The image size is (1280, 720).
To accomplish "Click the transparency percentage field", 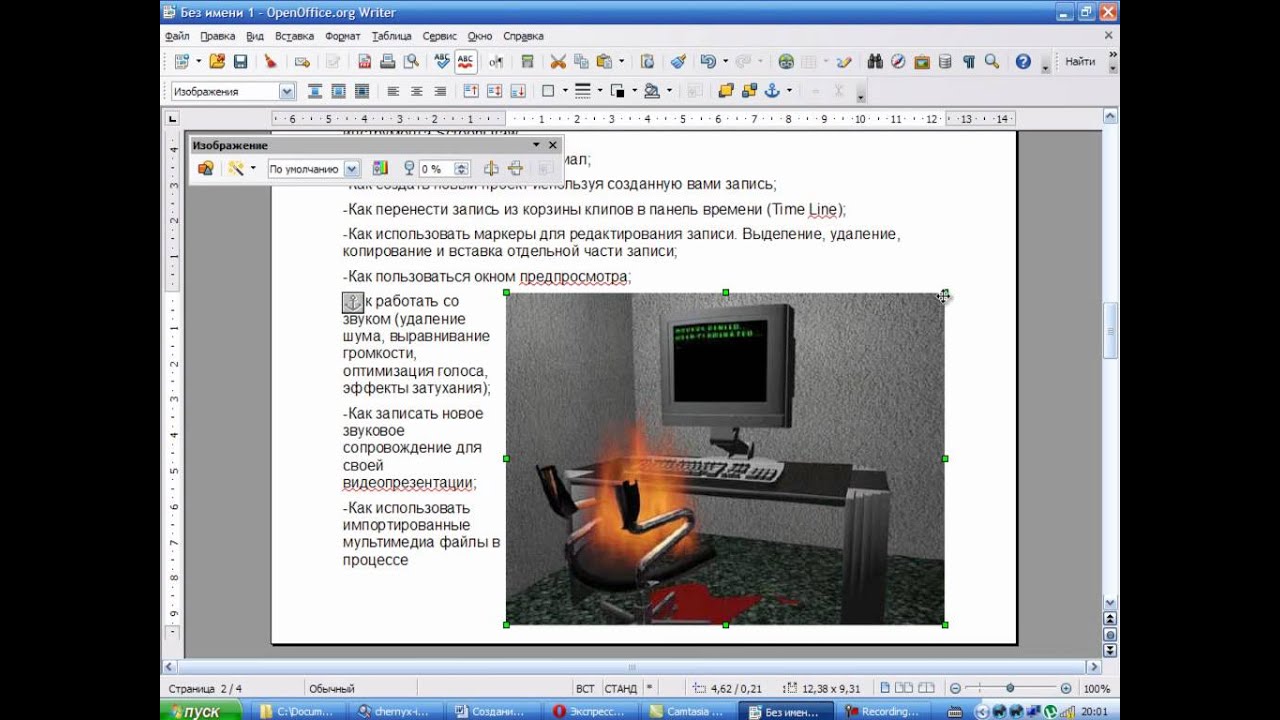I will click(x=436, y=169).
